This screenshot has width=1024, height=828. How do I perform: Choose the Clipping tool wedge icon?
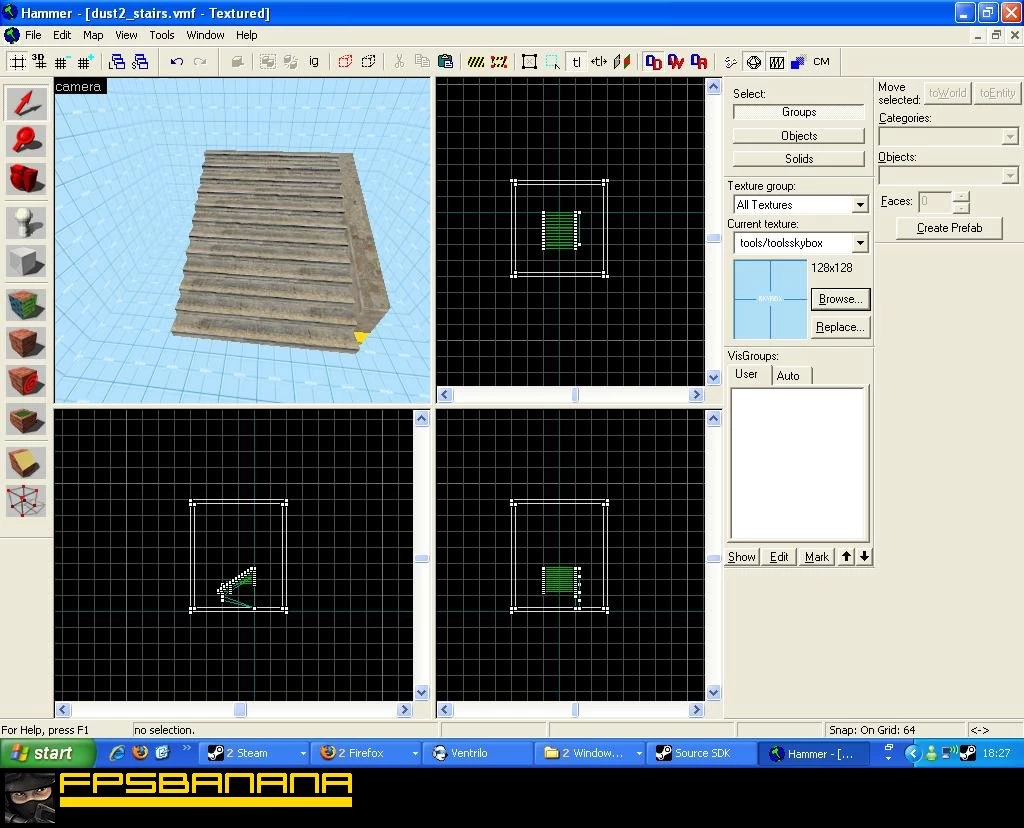point(26,463)
